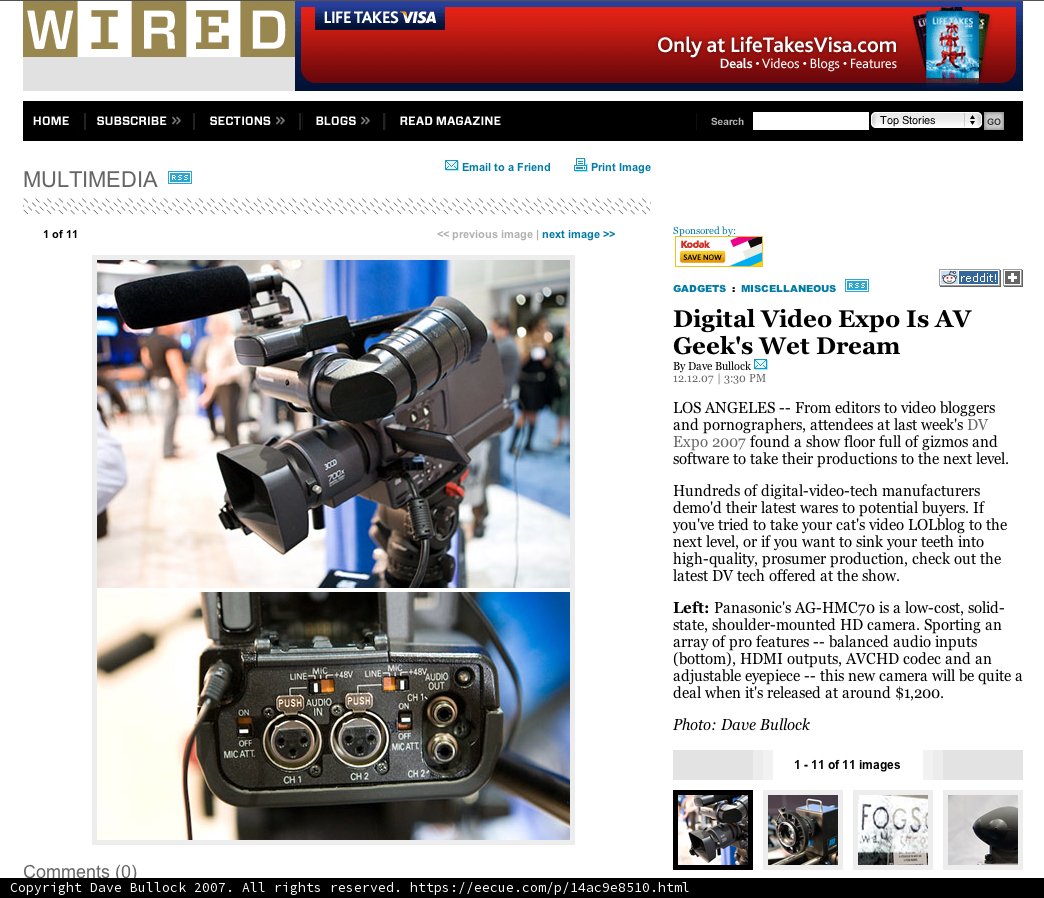Screen dimensions: 1044x898
Task: Click the Kodak Save Now sponsor ad
Action: pyautogui.click(x=718, y=252)
